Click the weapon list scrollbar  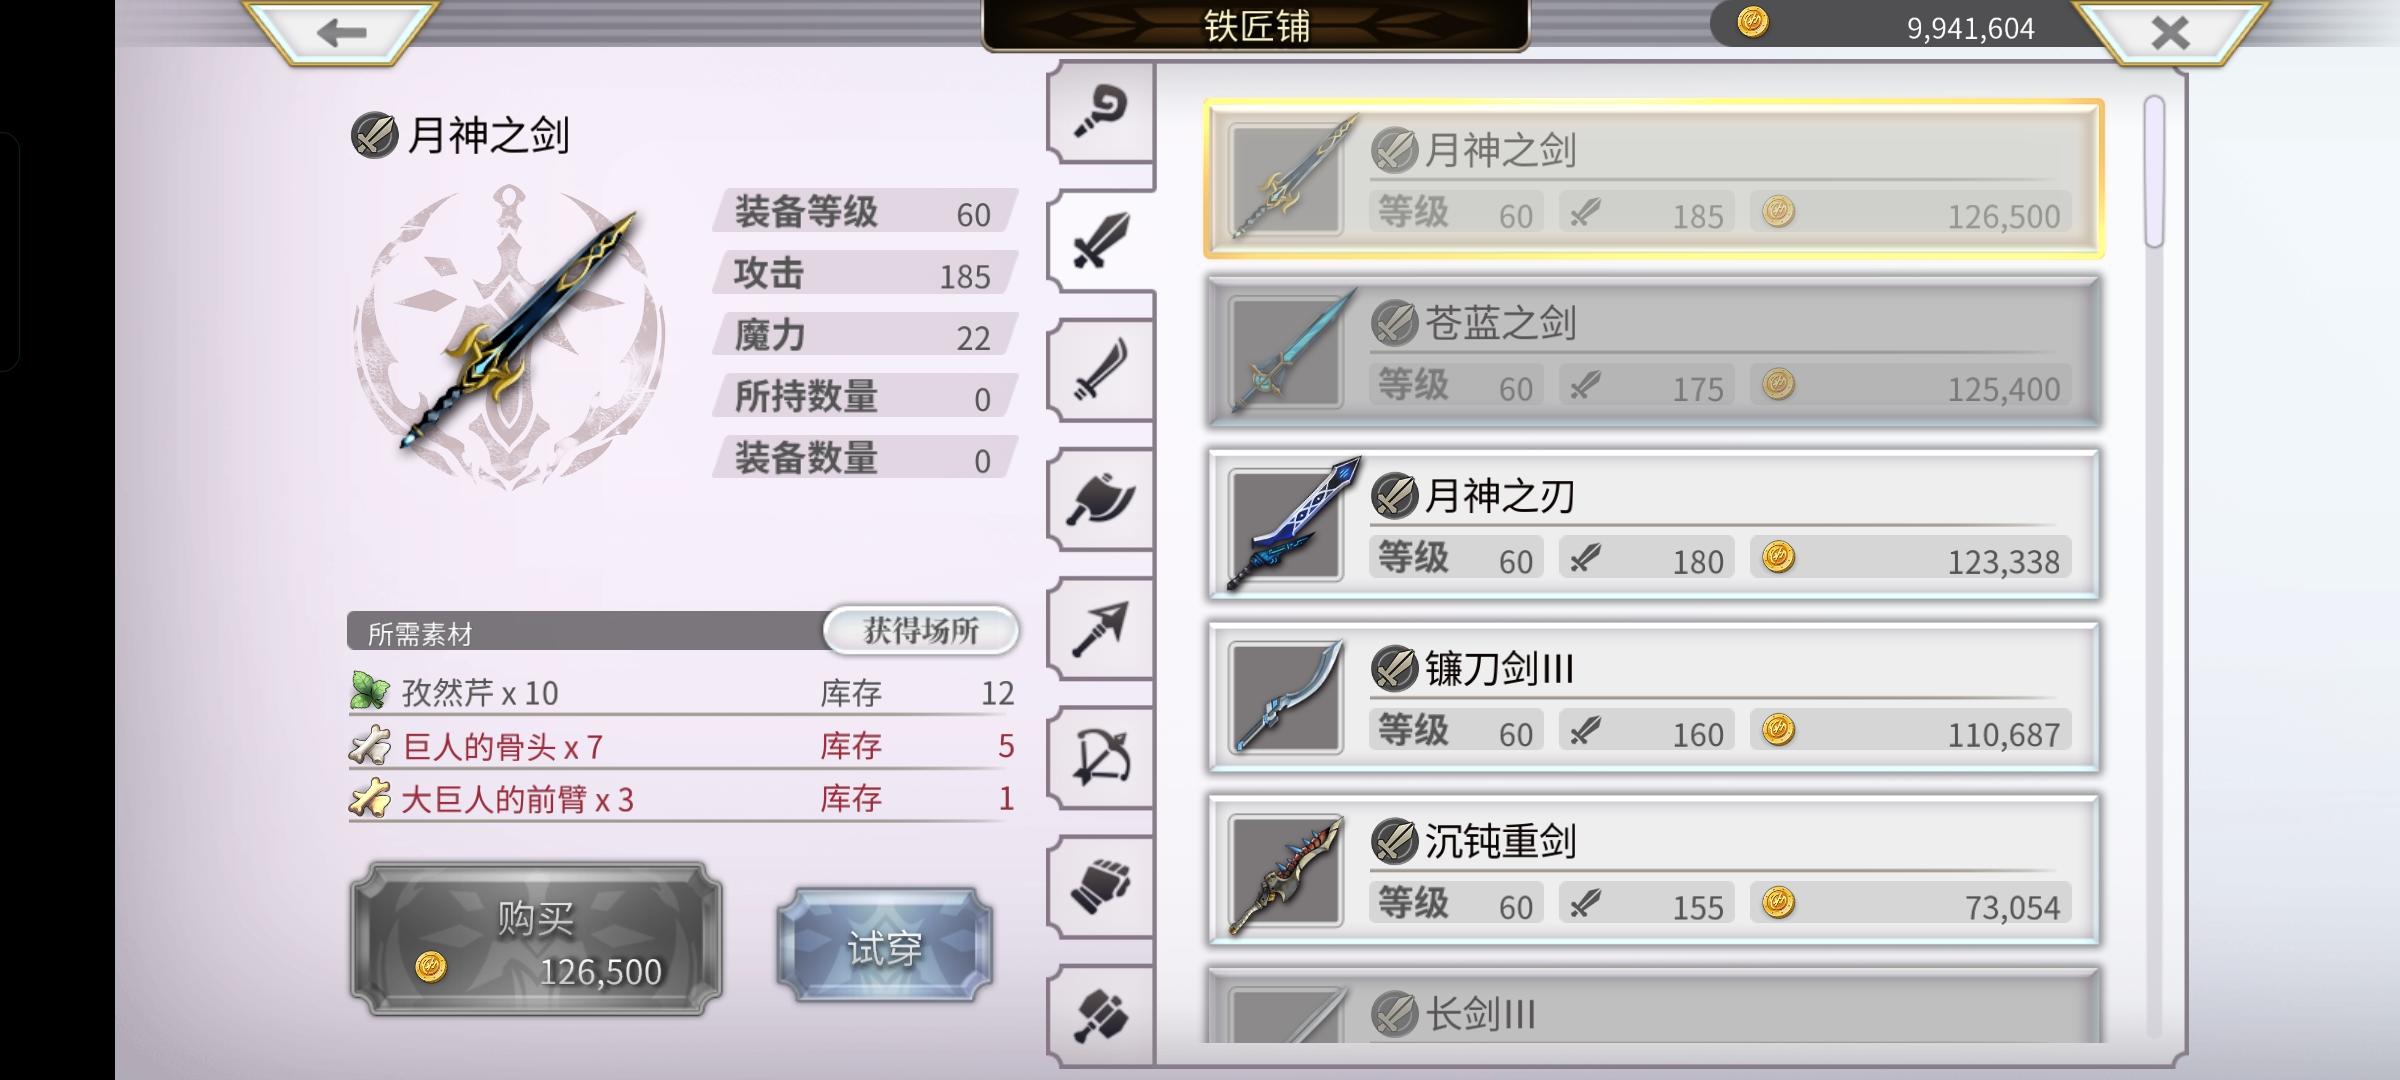pos(2154,171)
